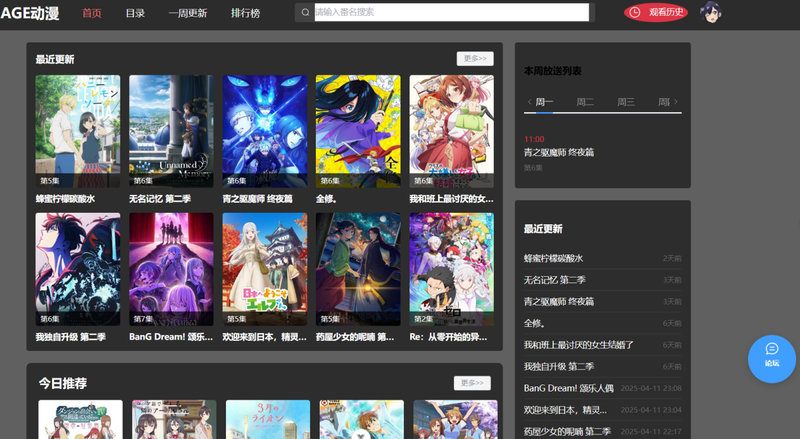
Task: Click the 我独自升级 第二季 title under its poster
Action: [70, 337]
